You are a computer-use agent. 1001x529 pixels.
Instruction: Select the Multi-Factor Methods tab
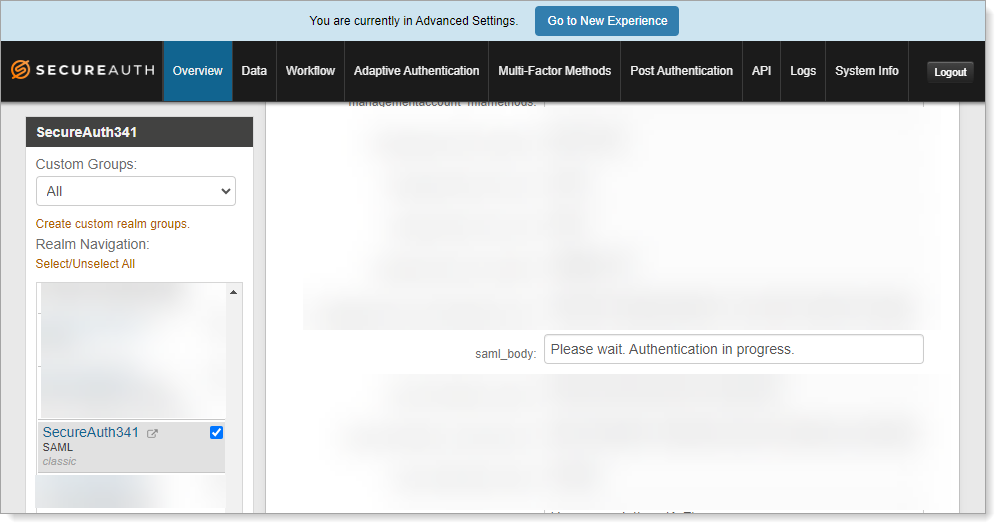(555, 71)
